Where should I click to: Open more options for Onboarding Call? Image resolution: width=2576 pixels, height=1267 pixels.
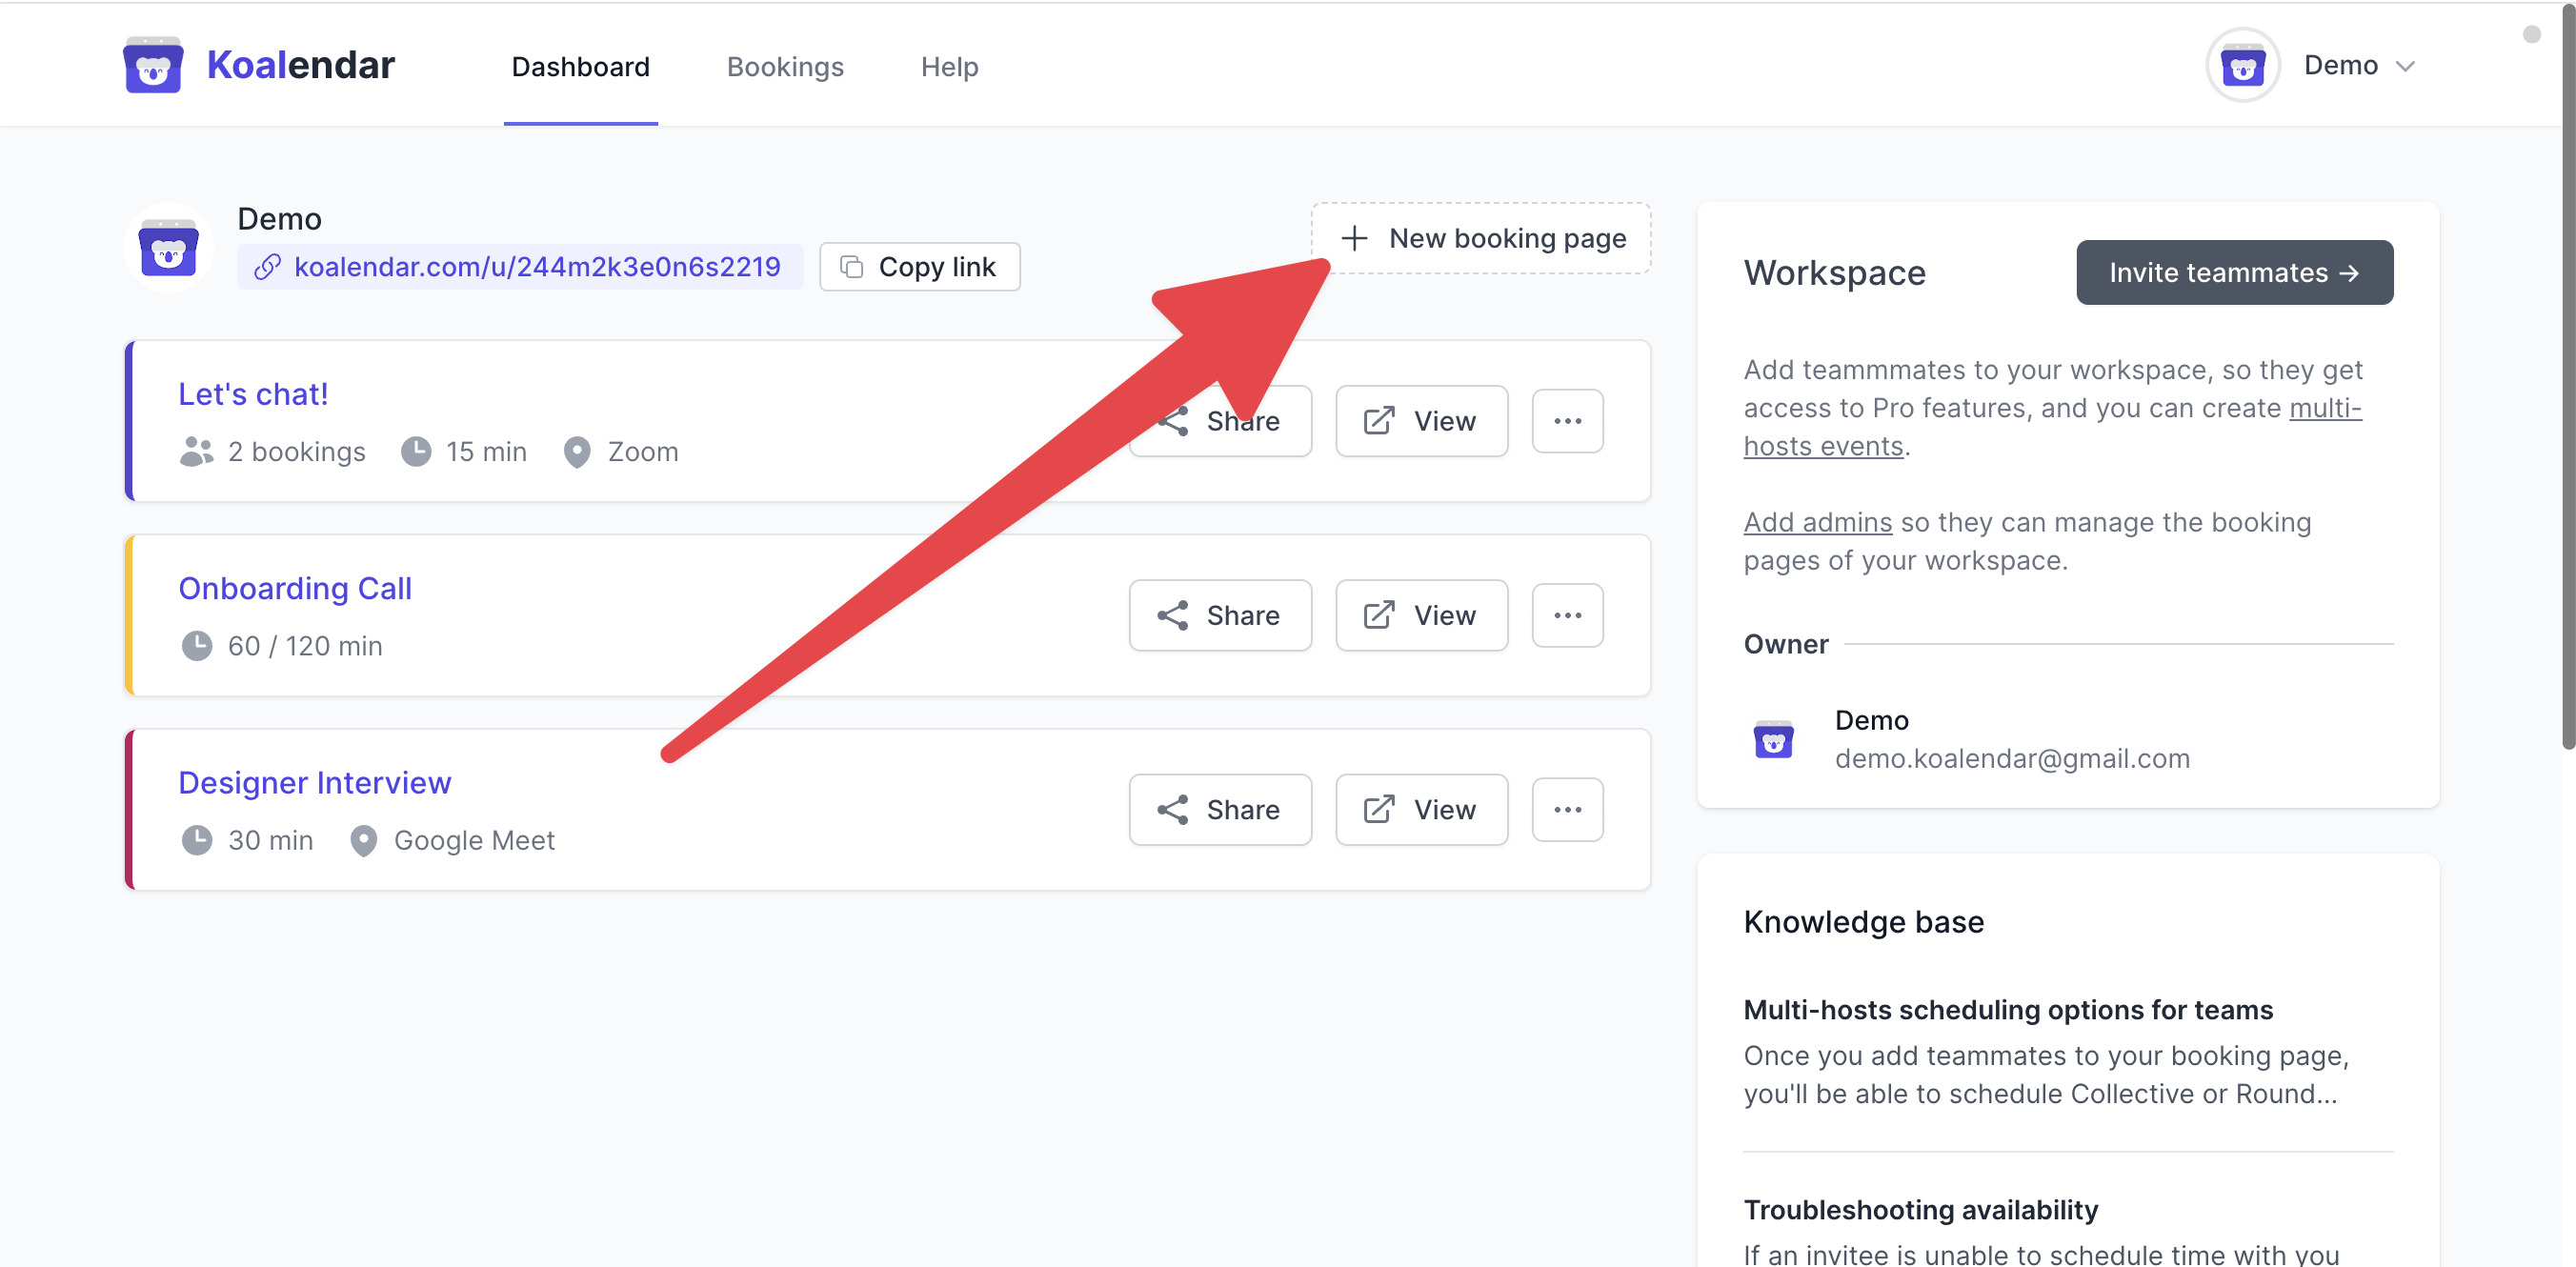pyautogui.click(x=1567, y=615)
